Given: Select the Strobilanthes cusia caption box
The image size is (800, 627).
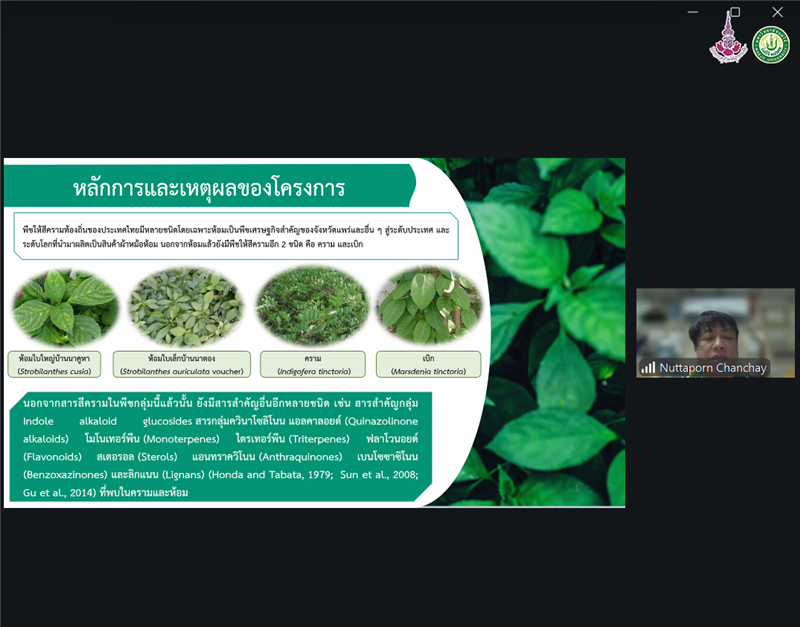Looking at the screenshot, I should pos(54,364).
